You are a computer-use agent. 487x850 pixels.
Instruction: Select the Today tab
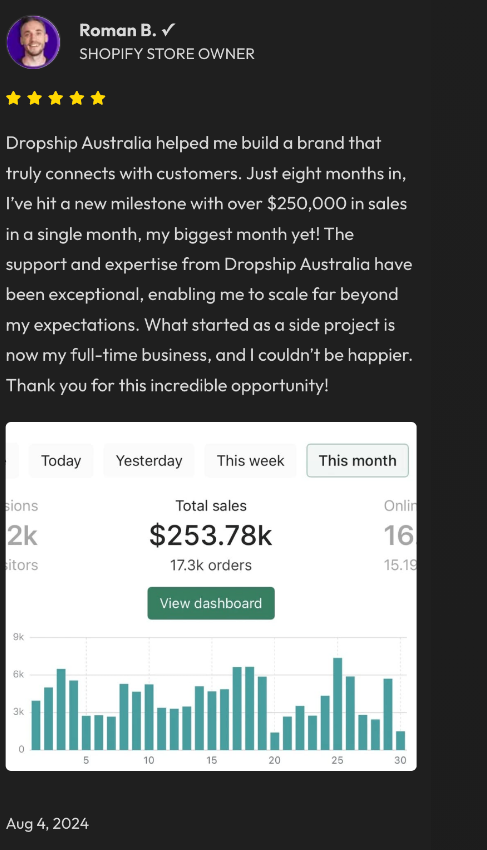click(61, 461)
